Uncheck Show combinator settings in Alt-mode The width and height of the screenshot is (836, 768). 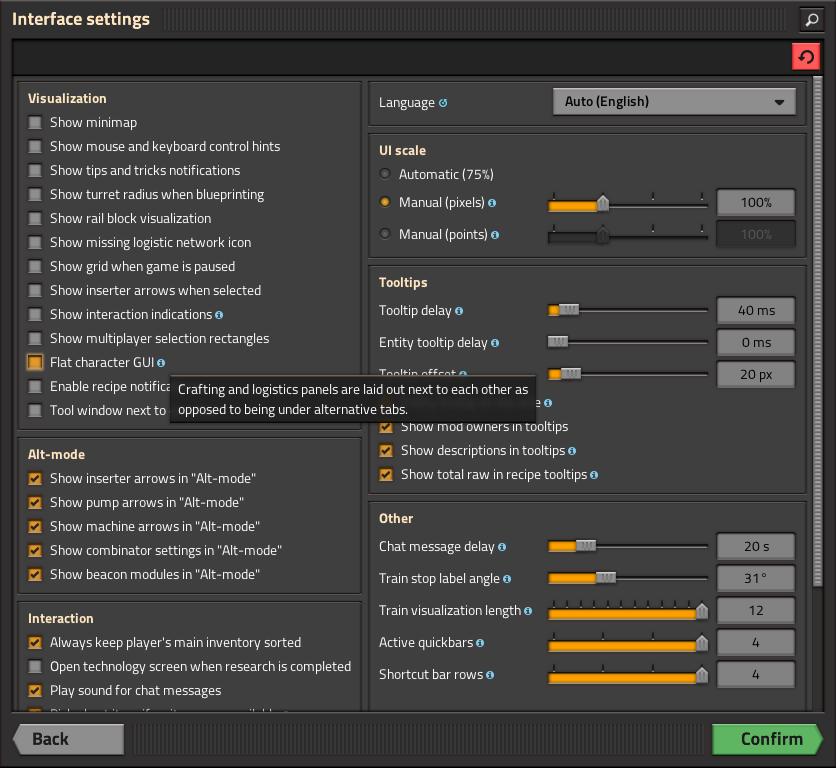click(35, 550)
